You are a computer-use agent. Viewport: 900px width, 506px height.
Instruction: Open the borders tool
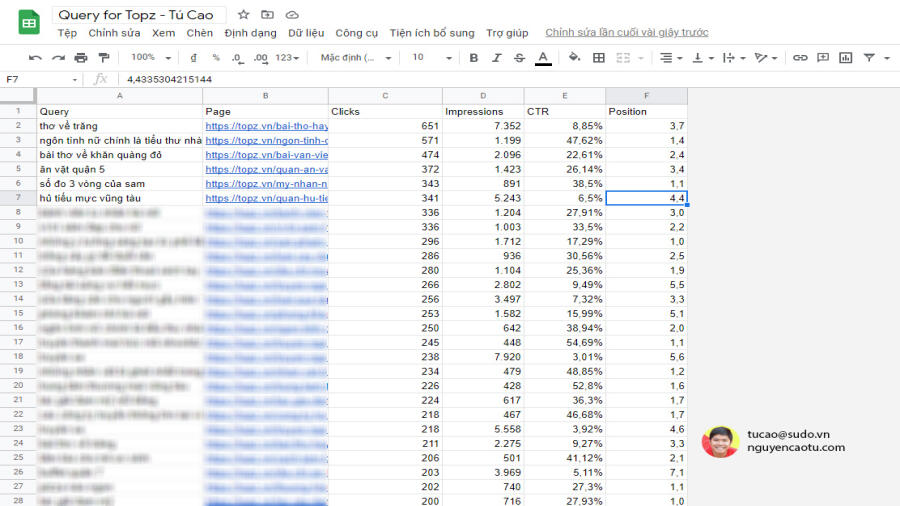(599, 57)
